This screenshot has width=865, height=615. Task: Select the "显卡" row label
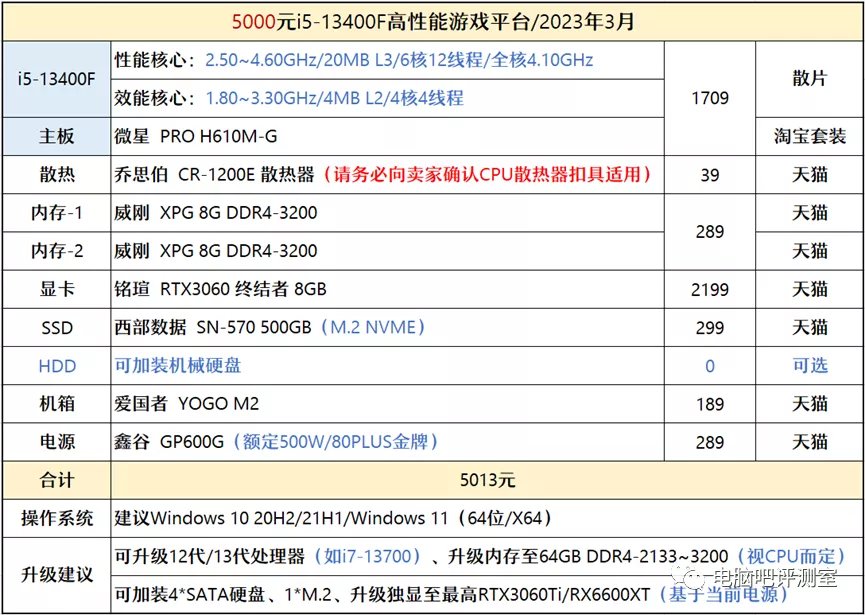[x=56, y=289]
